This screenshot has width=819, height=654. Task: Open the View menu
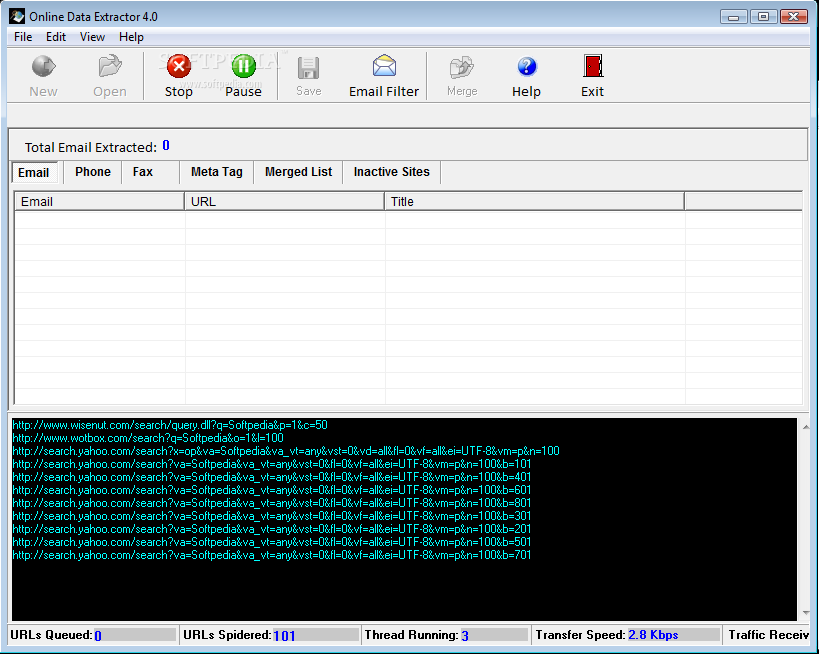tap(92, 37)
